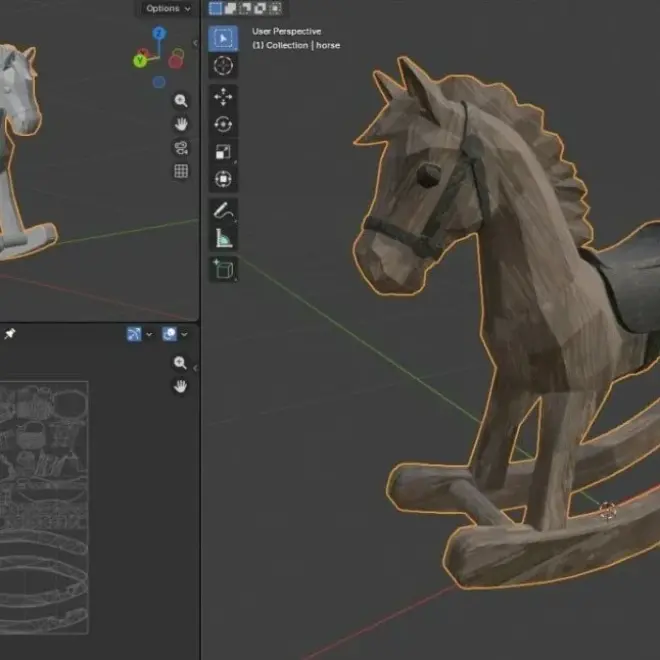Click the Subtract selection mode button
The image size is (660, 660).
[245, 8]
